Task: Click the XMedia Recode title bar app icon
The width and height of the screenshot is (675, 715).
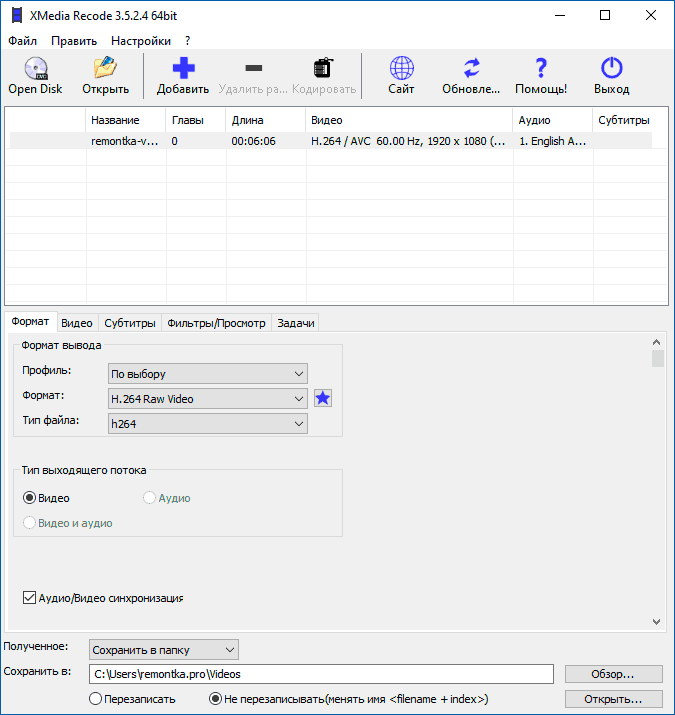Action: (x=17, y=16)
